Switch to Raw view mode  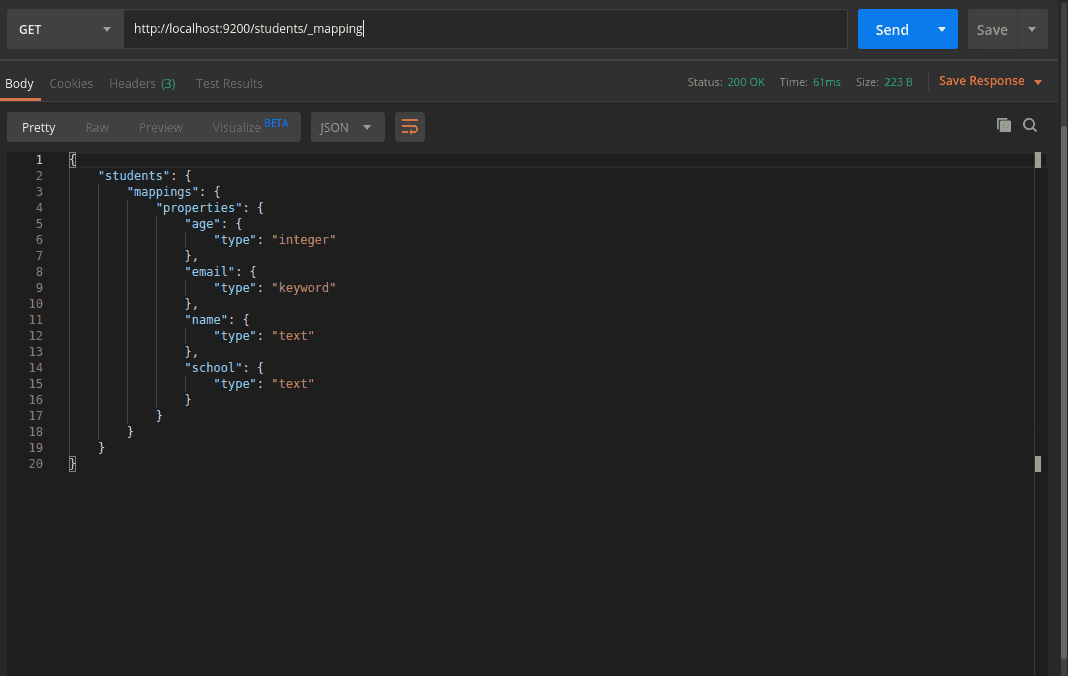[97, 127]
